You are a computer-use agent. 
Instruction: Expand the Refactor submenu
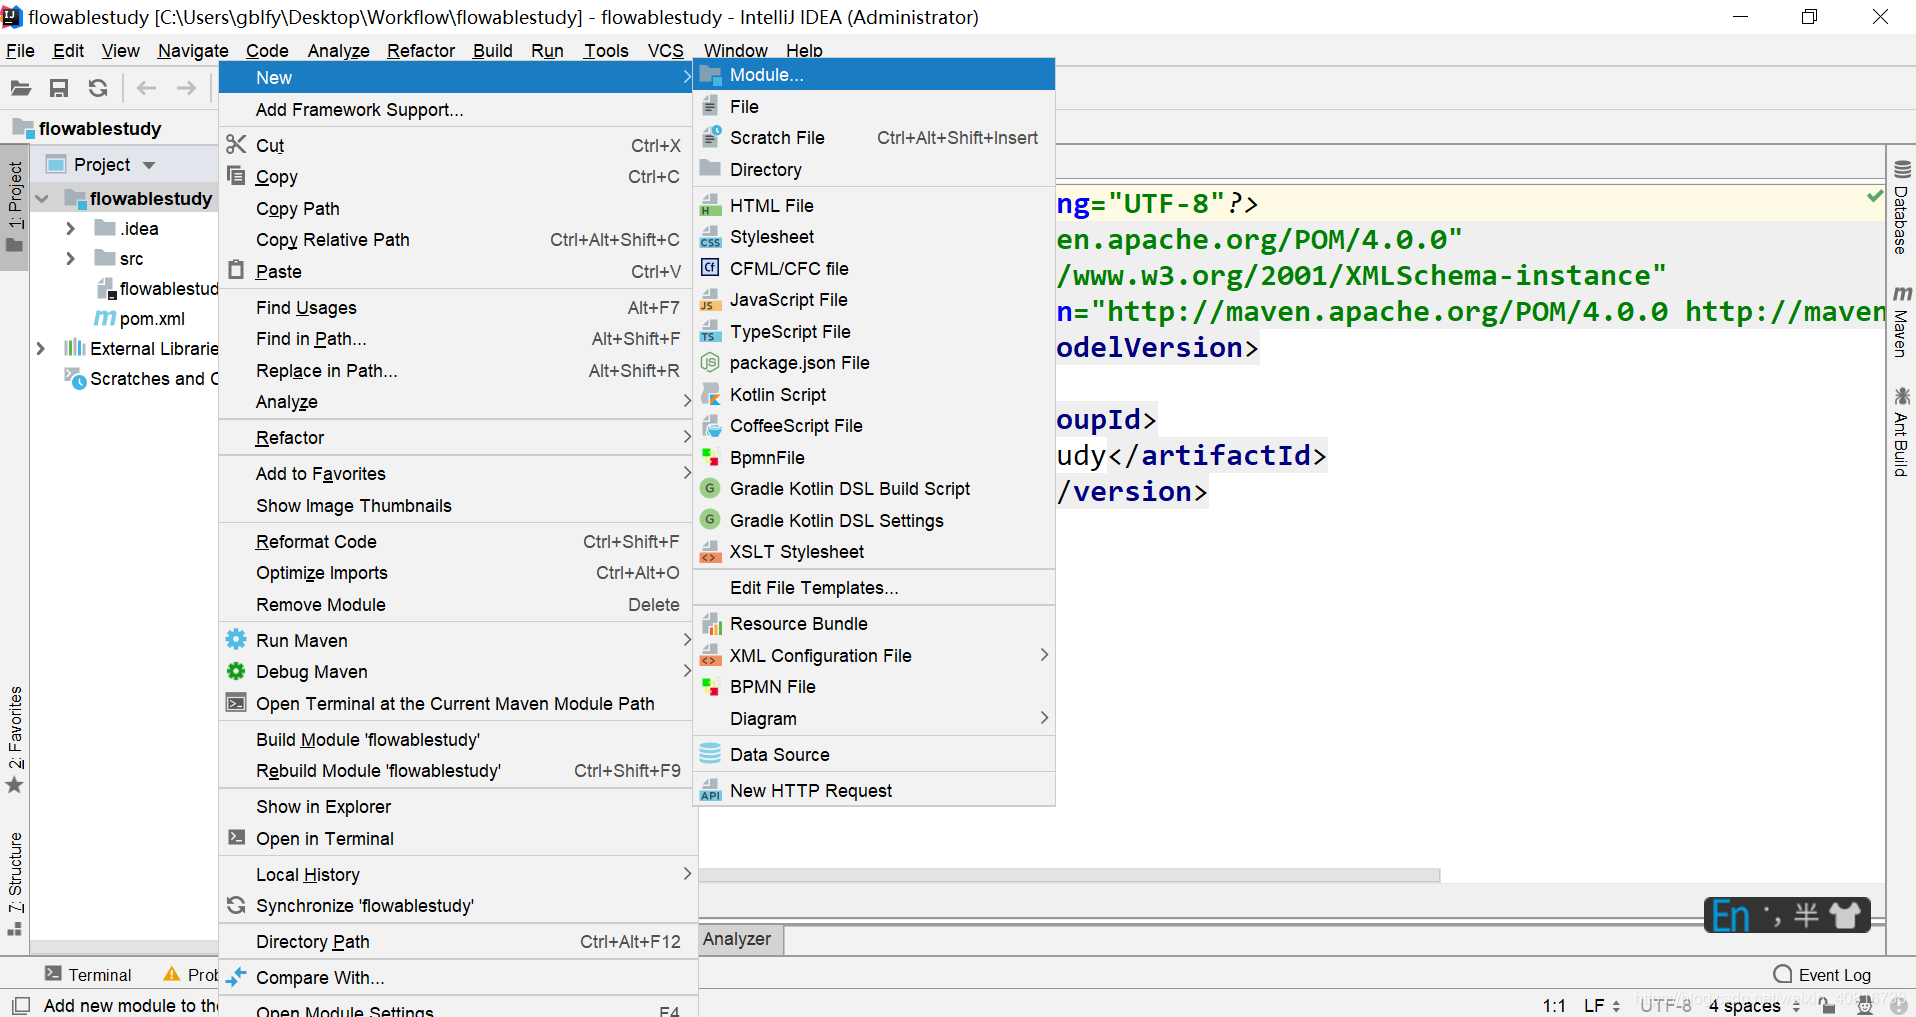[687, 438]
